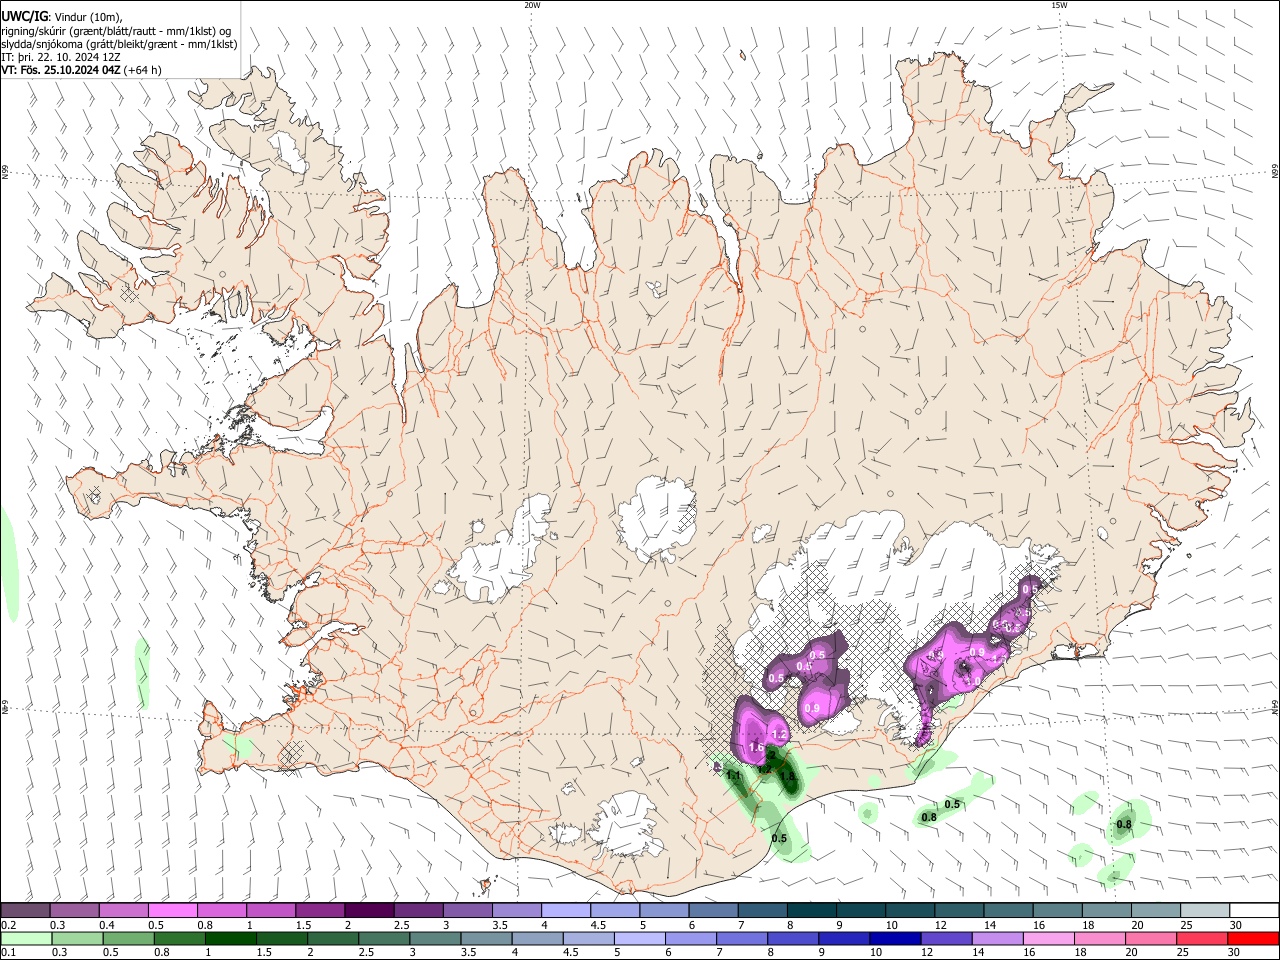Click the bright red 30+ rain swatch
Image resolution: width=1280 pixels, height=960 pixels.
point(1254,938)
